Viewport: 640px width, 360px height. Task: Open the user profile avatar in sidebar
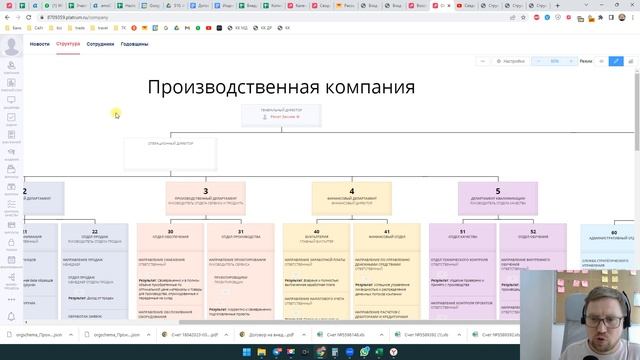click(11, 46)
